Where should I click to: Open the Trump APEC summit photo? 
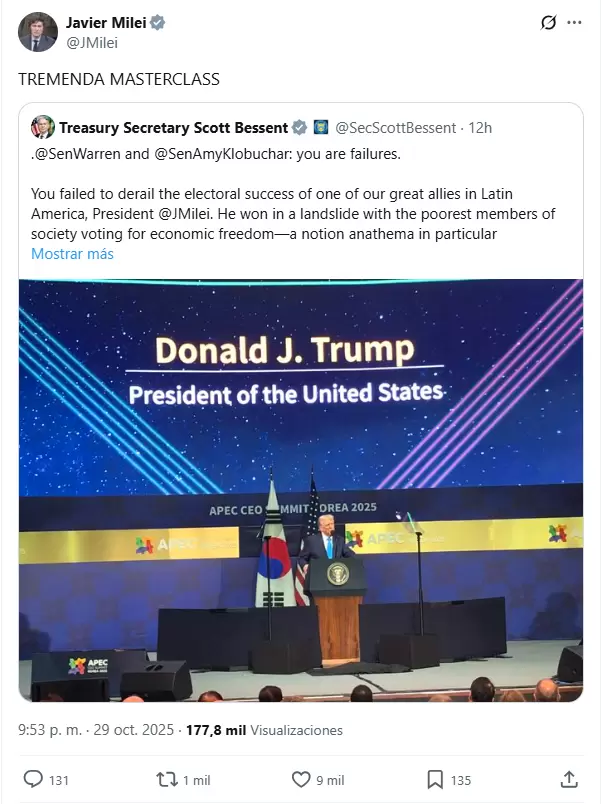(x=300, y=490)
